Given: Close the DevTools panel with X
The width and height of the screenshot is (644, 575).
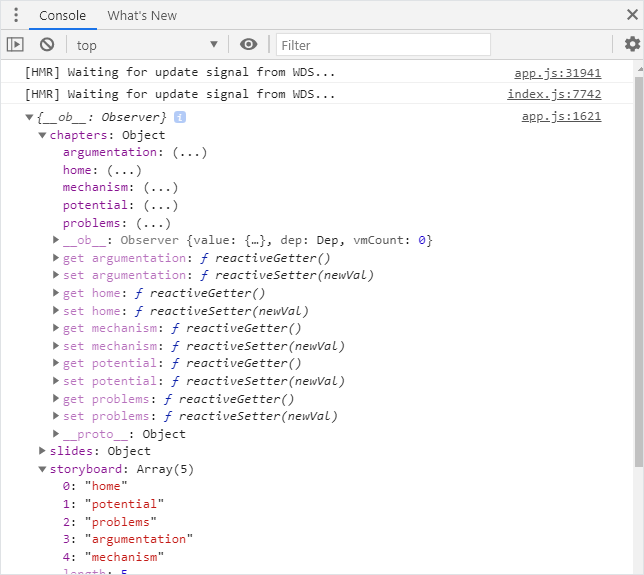Looking at the screenshot, I should click(x=630, y=15).
